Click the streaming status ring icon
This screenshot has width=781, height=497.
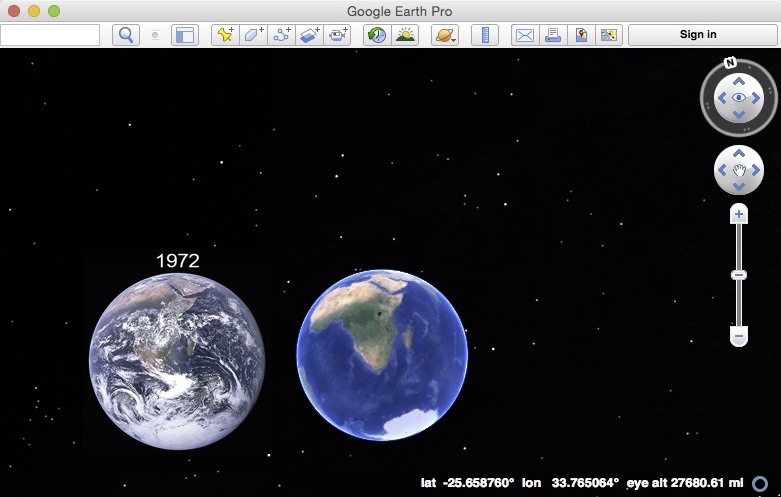coord(760,484)
